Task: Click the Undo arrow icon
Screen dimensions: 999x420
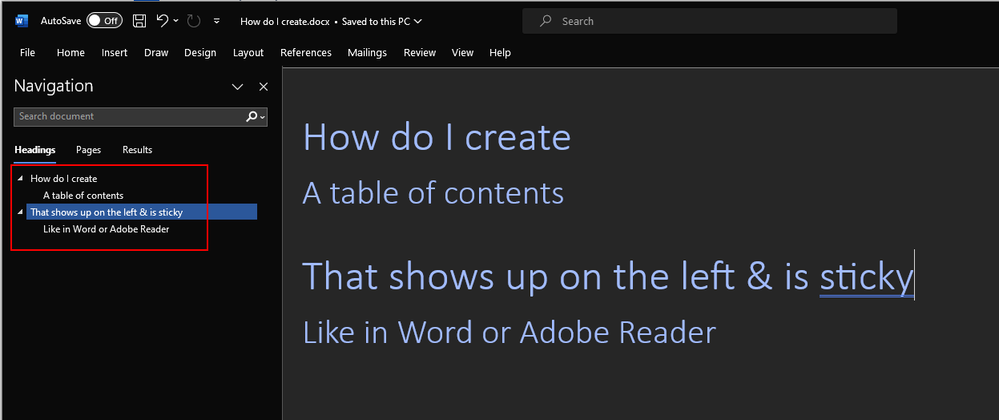Action: [x=162, y=21]
